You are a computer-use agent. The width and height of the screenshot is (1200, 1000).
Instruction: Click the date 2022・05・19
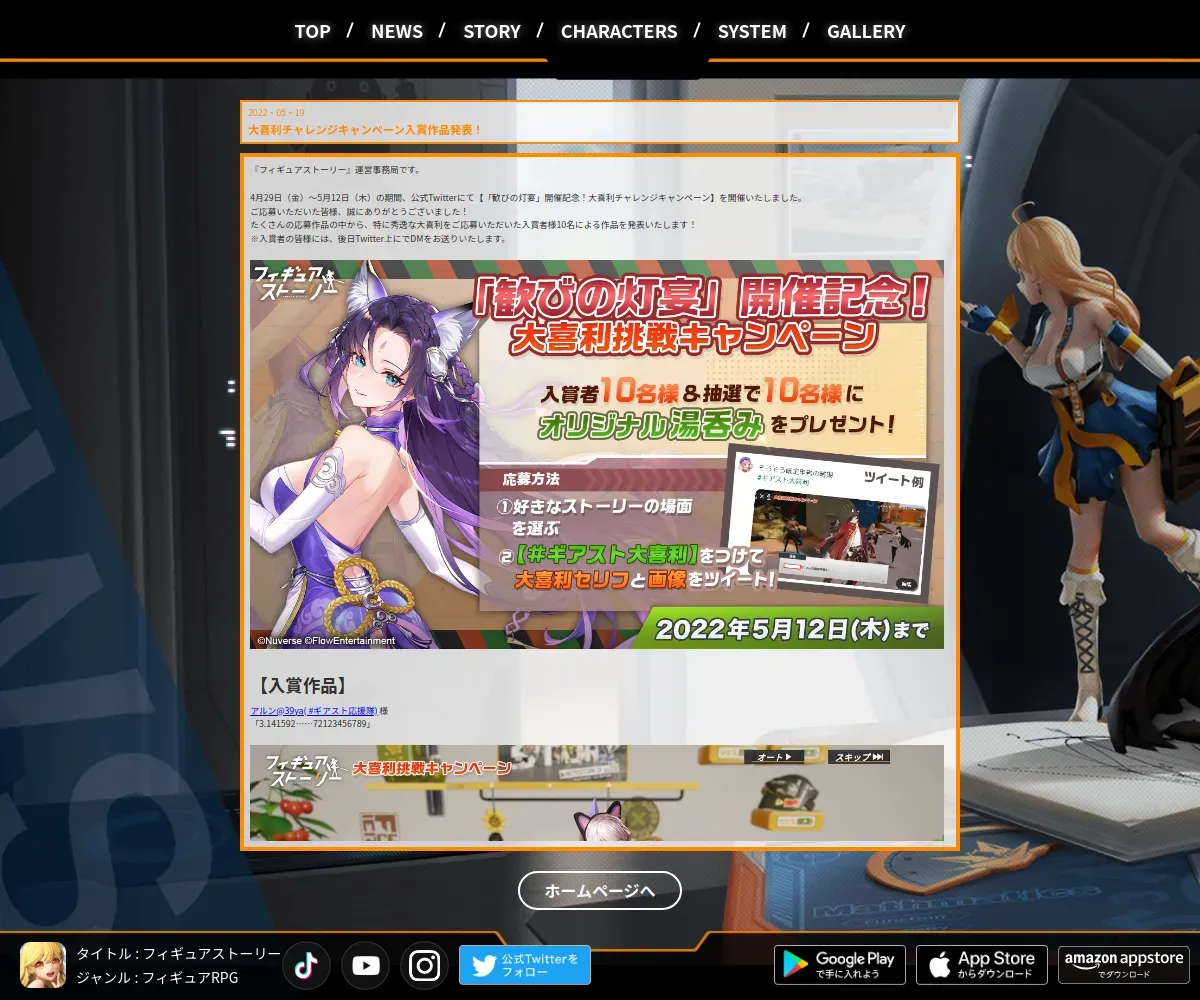click(276, 112)
